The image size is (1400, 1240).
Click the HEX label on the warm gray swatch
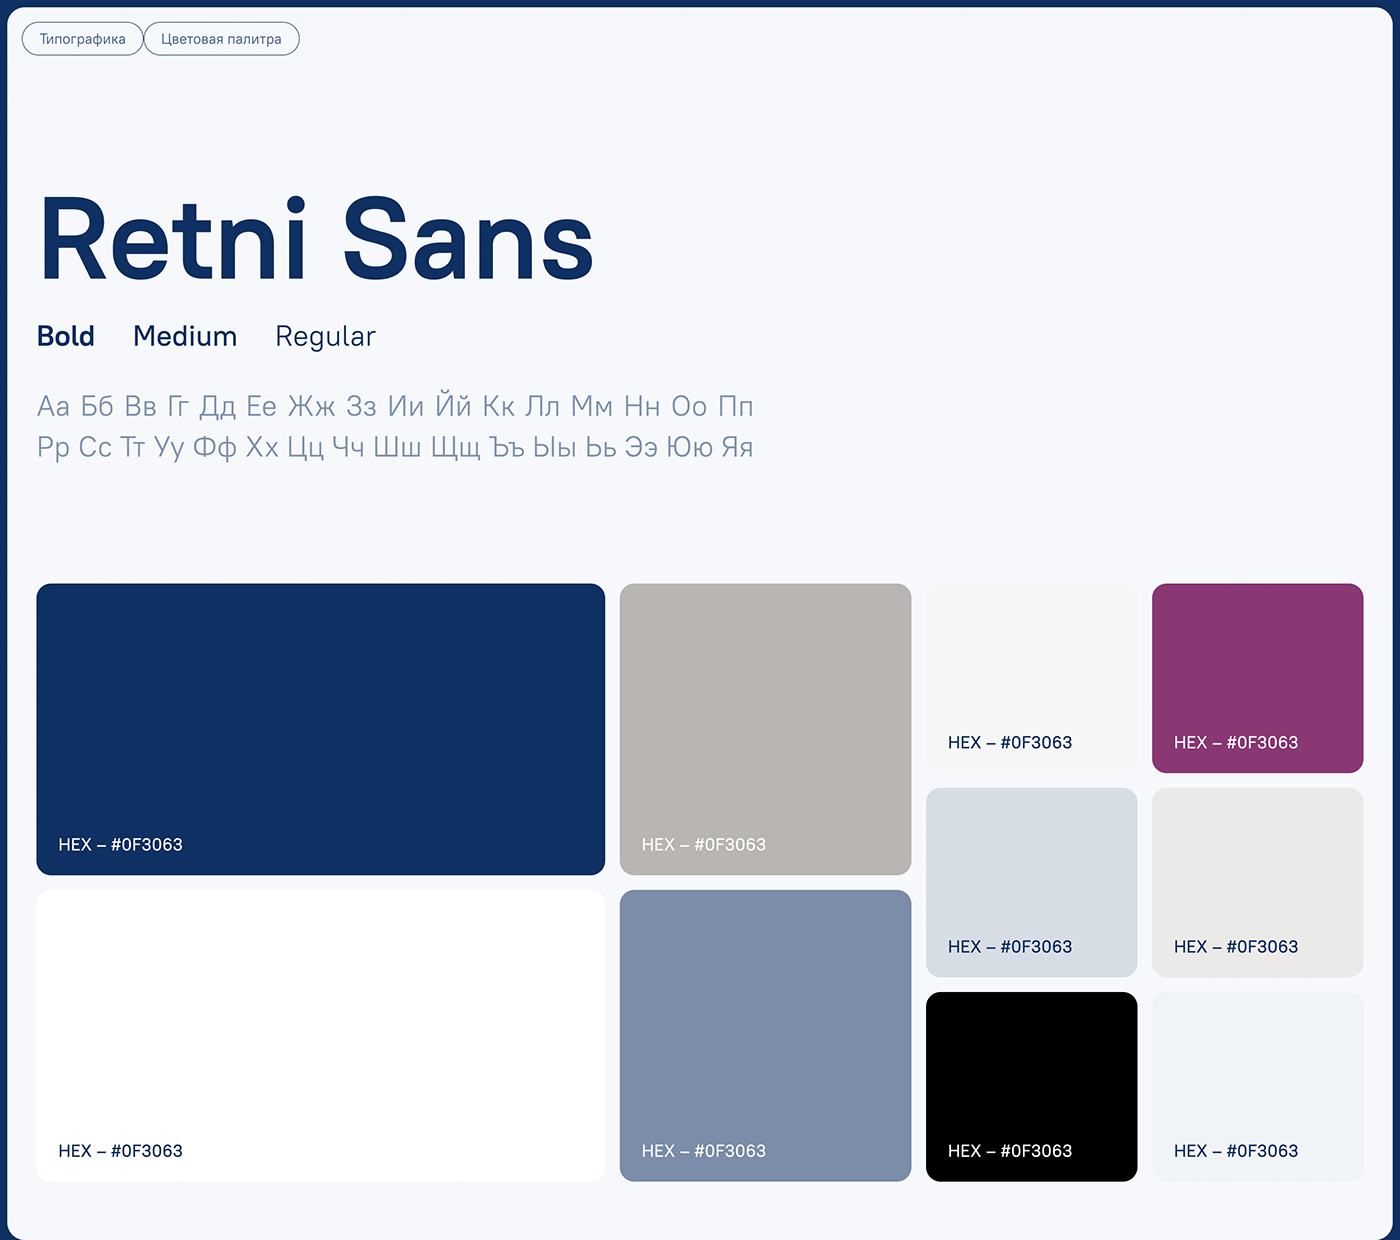pos(704,845)
